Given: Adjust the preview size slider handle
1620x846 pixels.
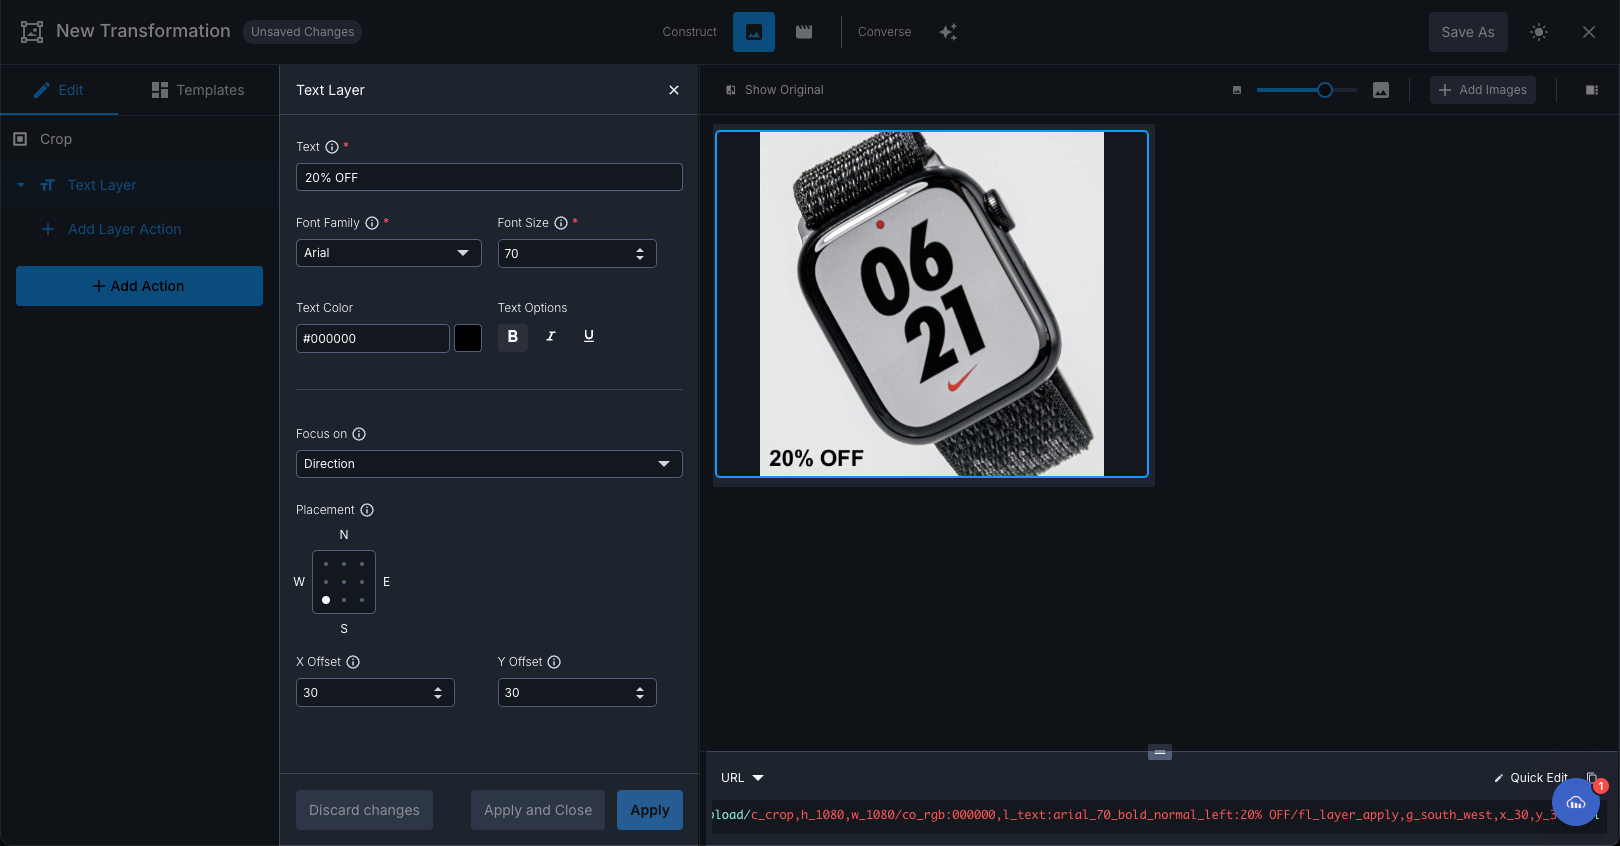Looking at the screenshot, I should 1325,90.
